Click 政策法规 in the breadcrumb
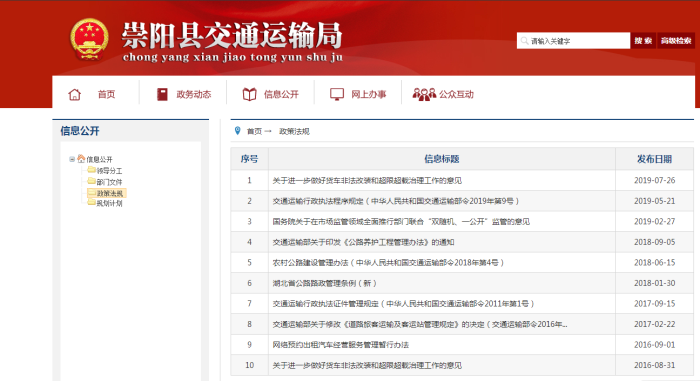Screen dimensions: 700x381 coord(294,131)
